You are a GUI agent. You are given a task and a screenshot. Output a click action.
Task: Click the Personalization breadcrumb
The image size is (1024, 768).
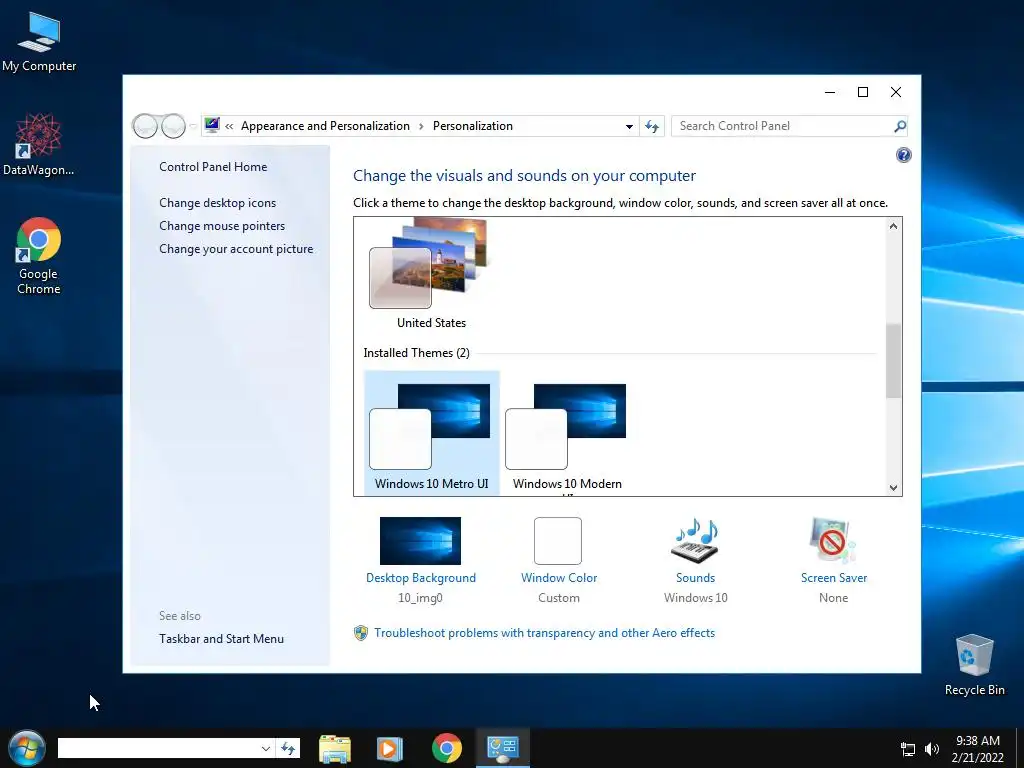coord(473,126)
